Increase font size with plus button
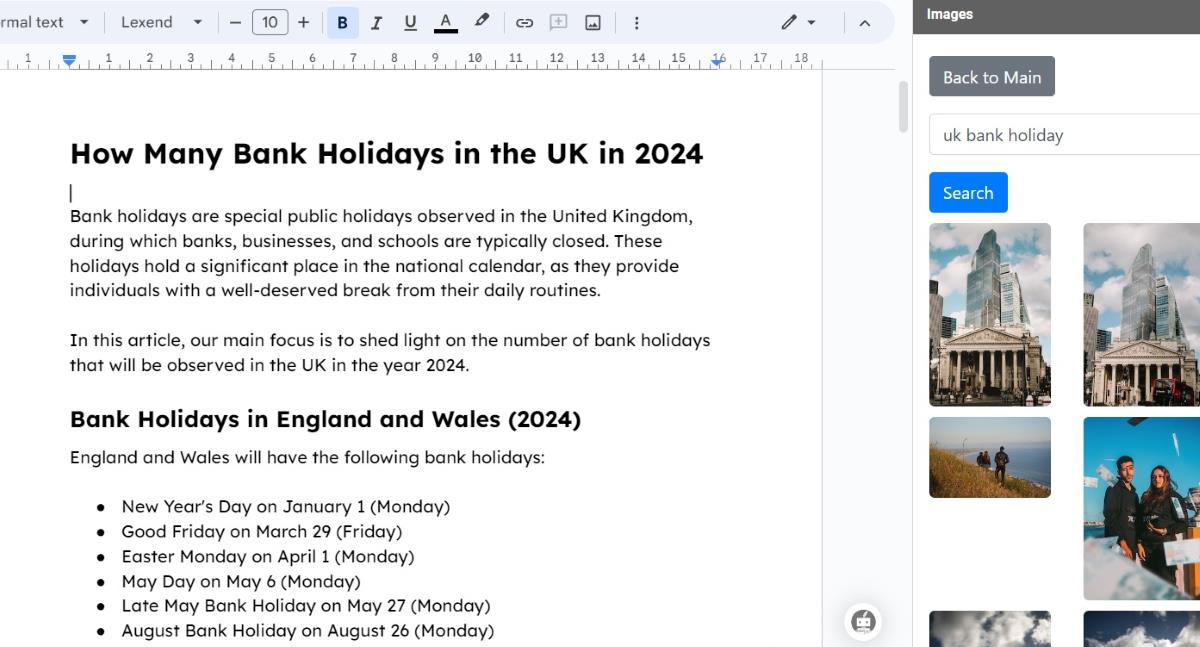This screenshot has width=1200, height=647. coord(304,22)
